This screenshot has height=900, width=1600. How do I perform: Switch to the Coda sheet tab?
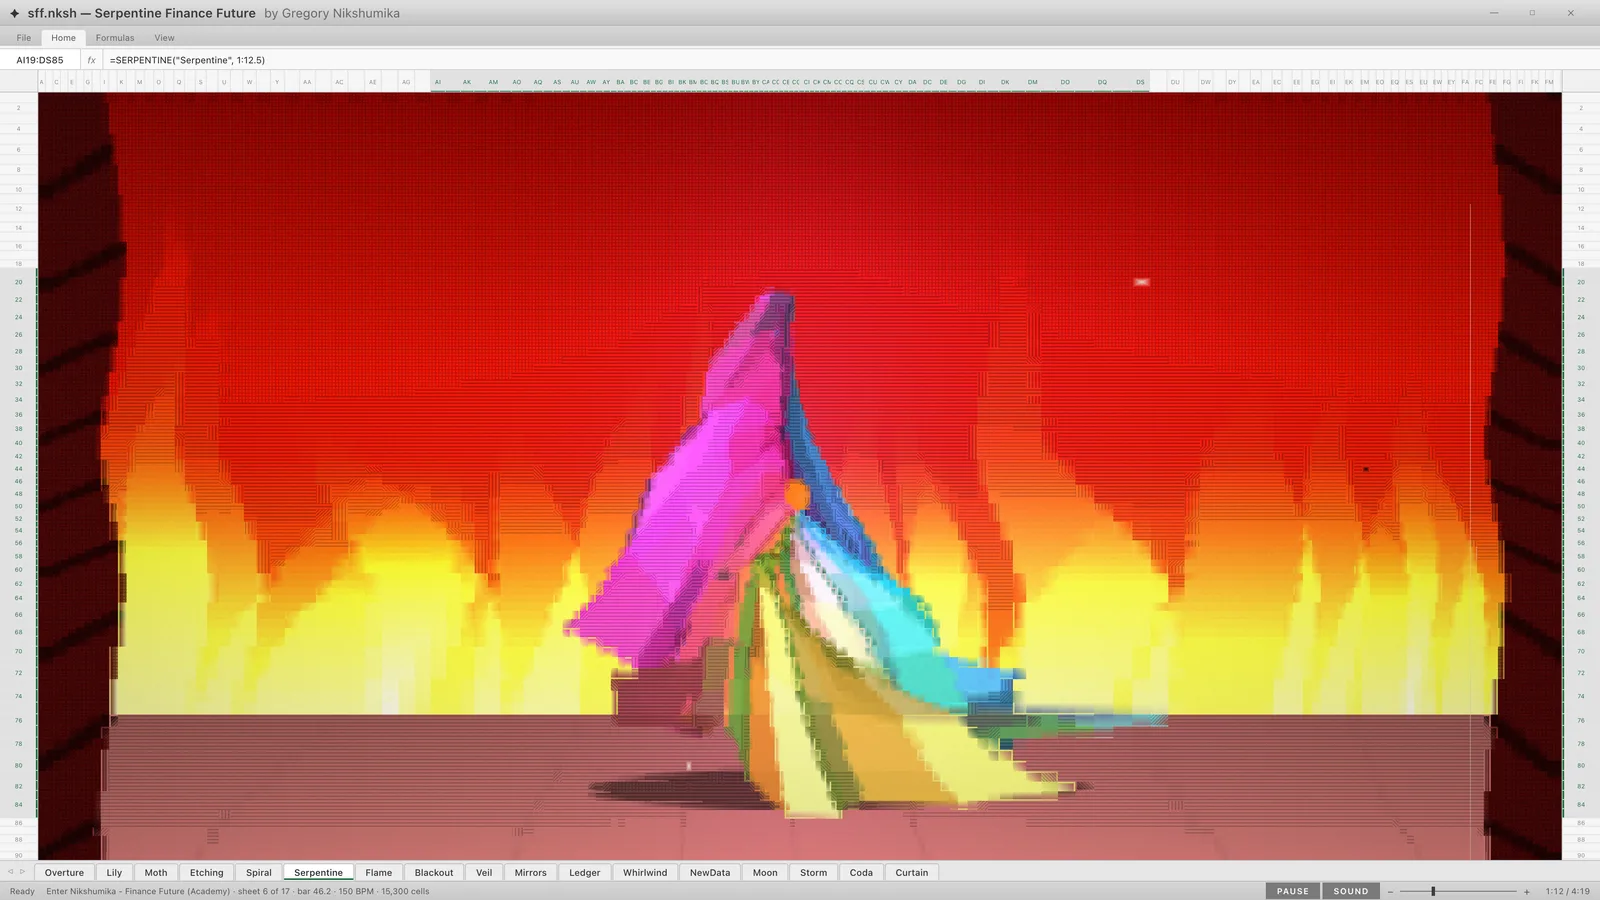[861, 873]
